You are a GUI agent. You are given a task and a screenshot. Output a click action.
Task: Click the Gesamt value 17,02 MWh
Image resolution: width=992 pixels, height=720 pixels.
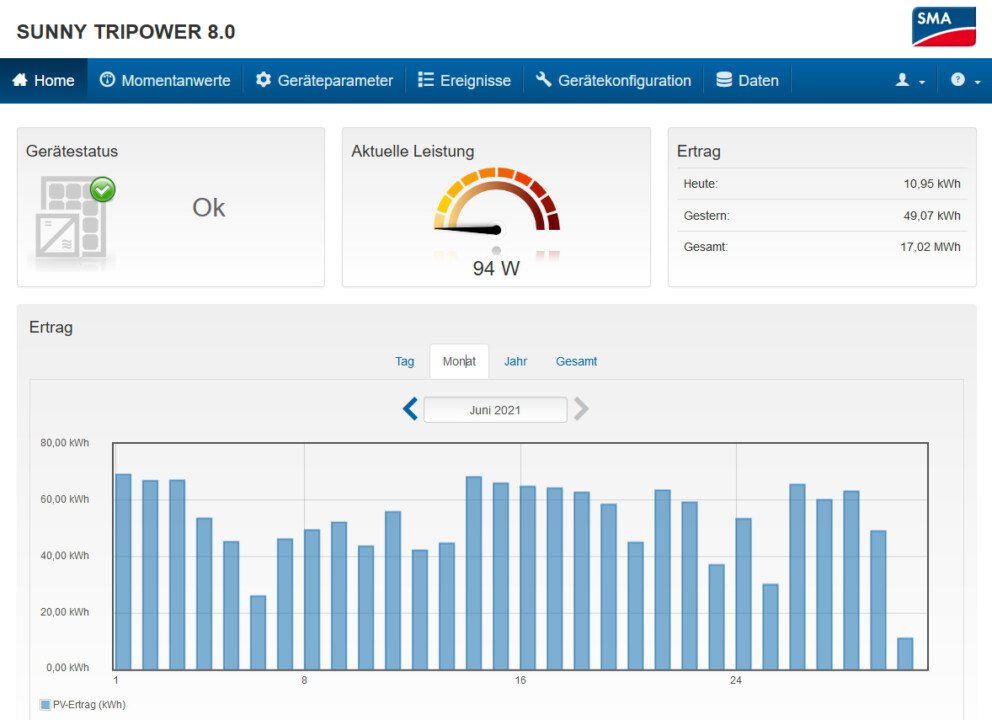[x=931, y=247]
